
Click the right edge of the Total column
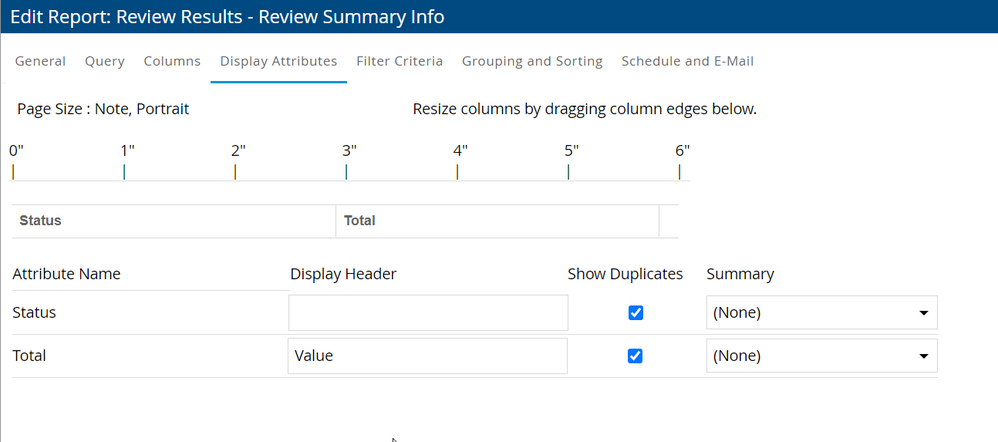click(659, 220)
